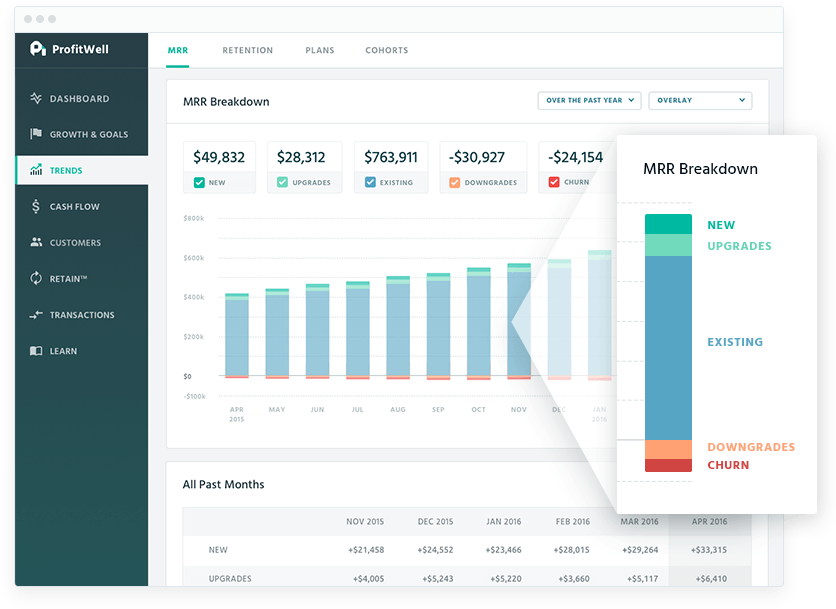The width and height of the screenshot is (836, 609).
Task: Open Learn via the book icon
Action: pyautogui.click(x=36, y=351)
